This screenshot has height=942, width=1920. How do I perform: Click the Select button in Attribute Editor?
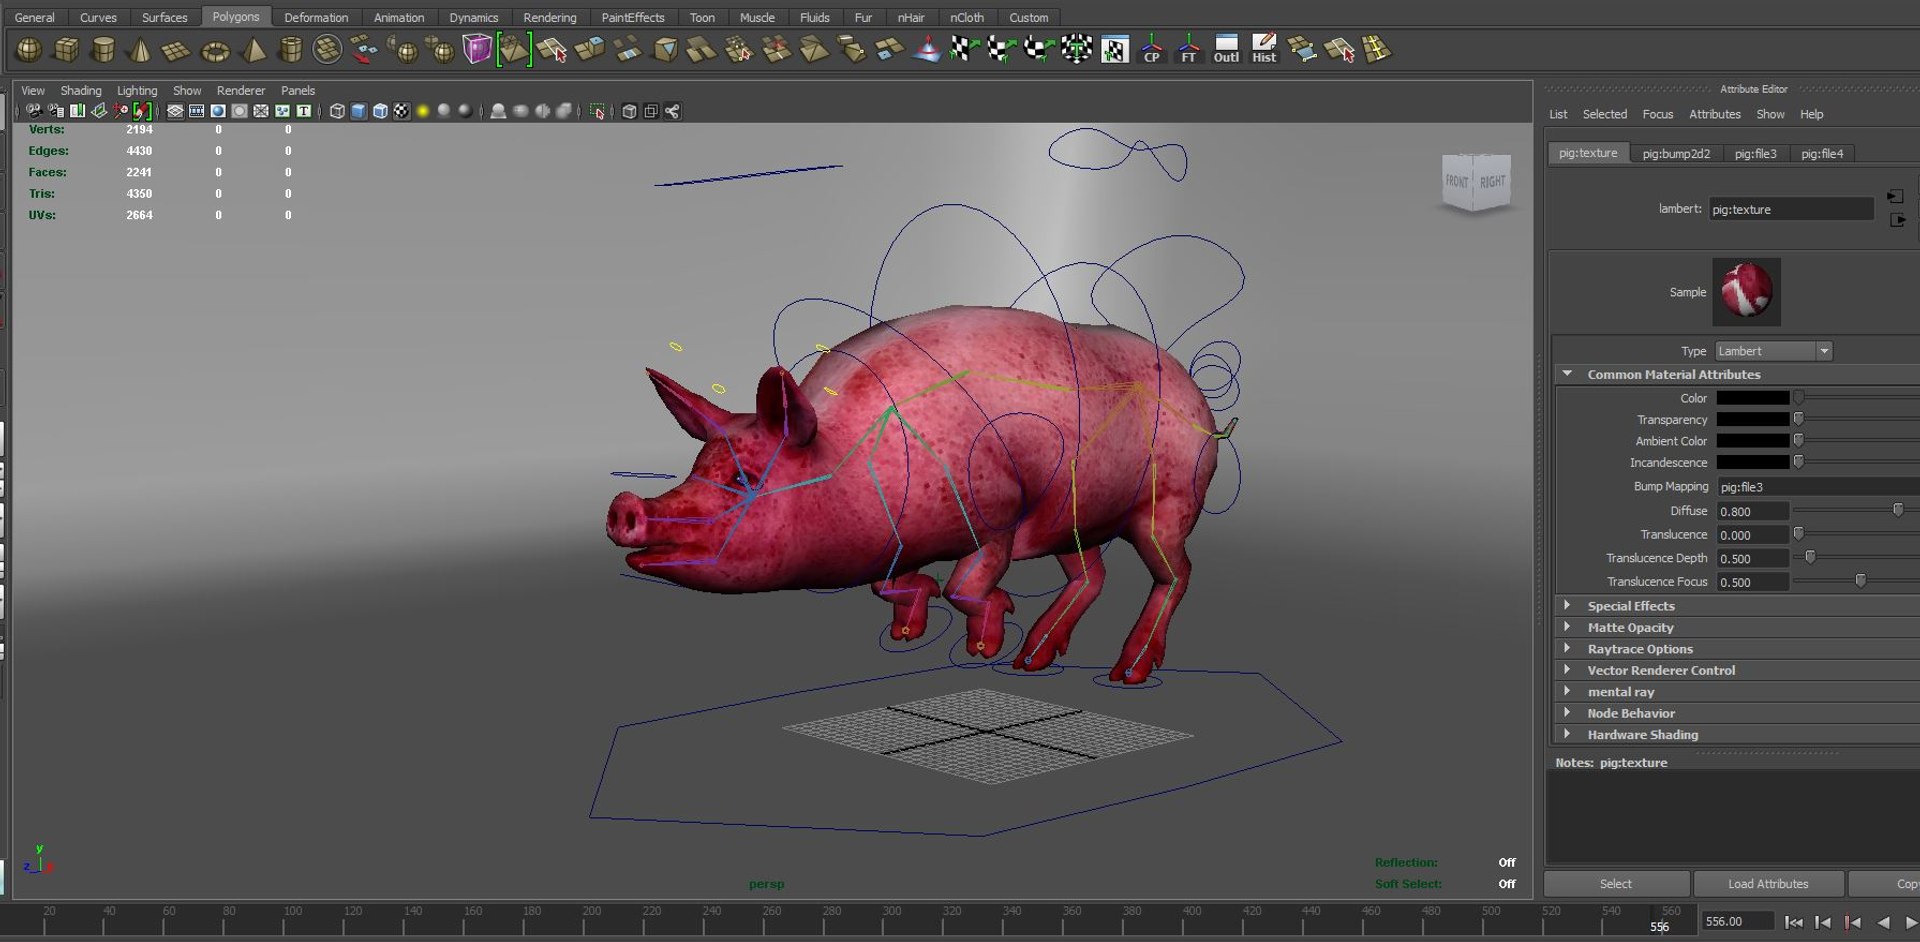pos(1616,884)
